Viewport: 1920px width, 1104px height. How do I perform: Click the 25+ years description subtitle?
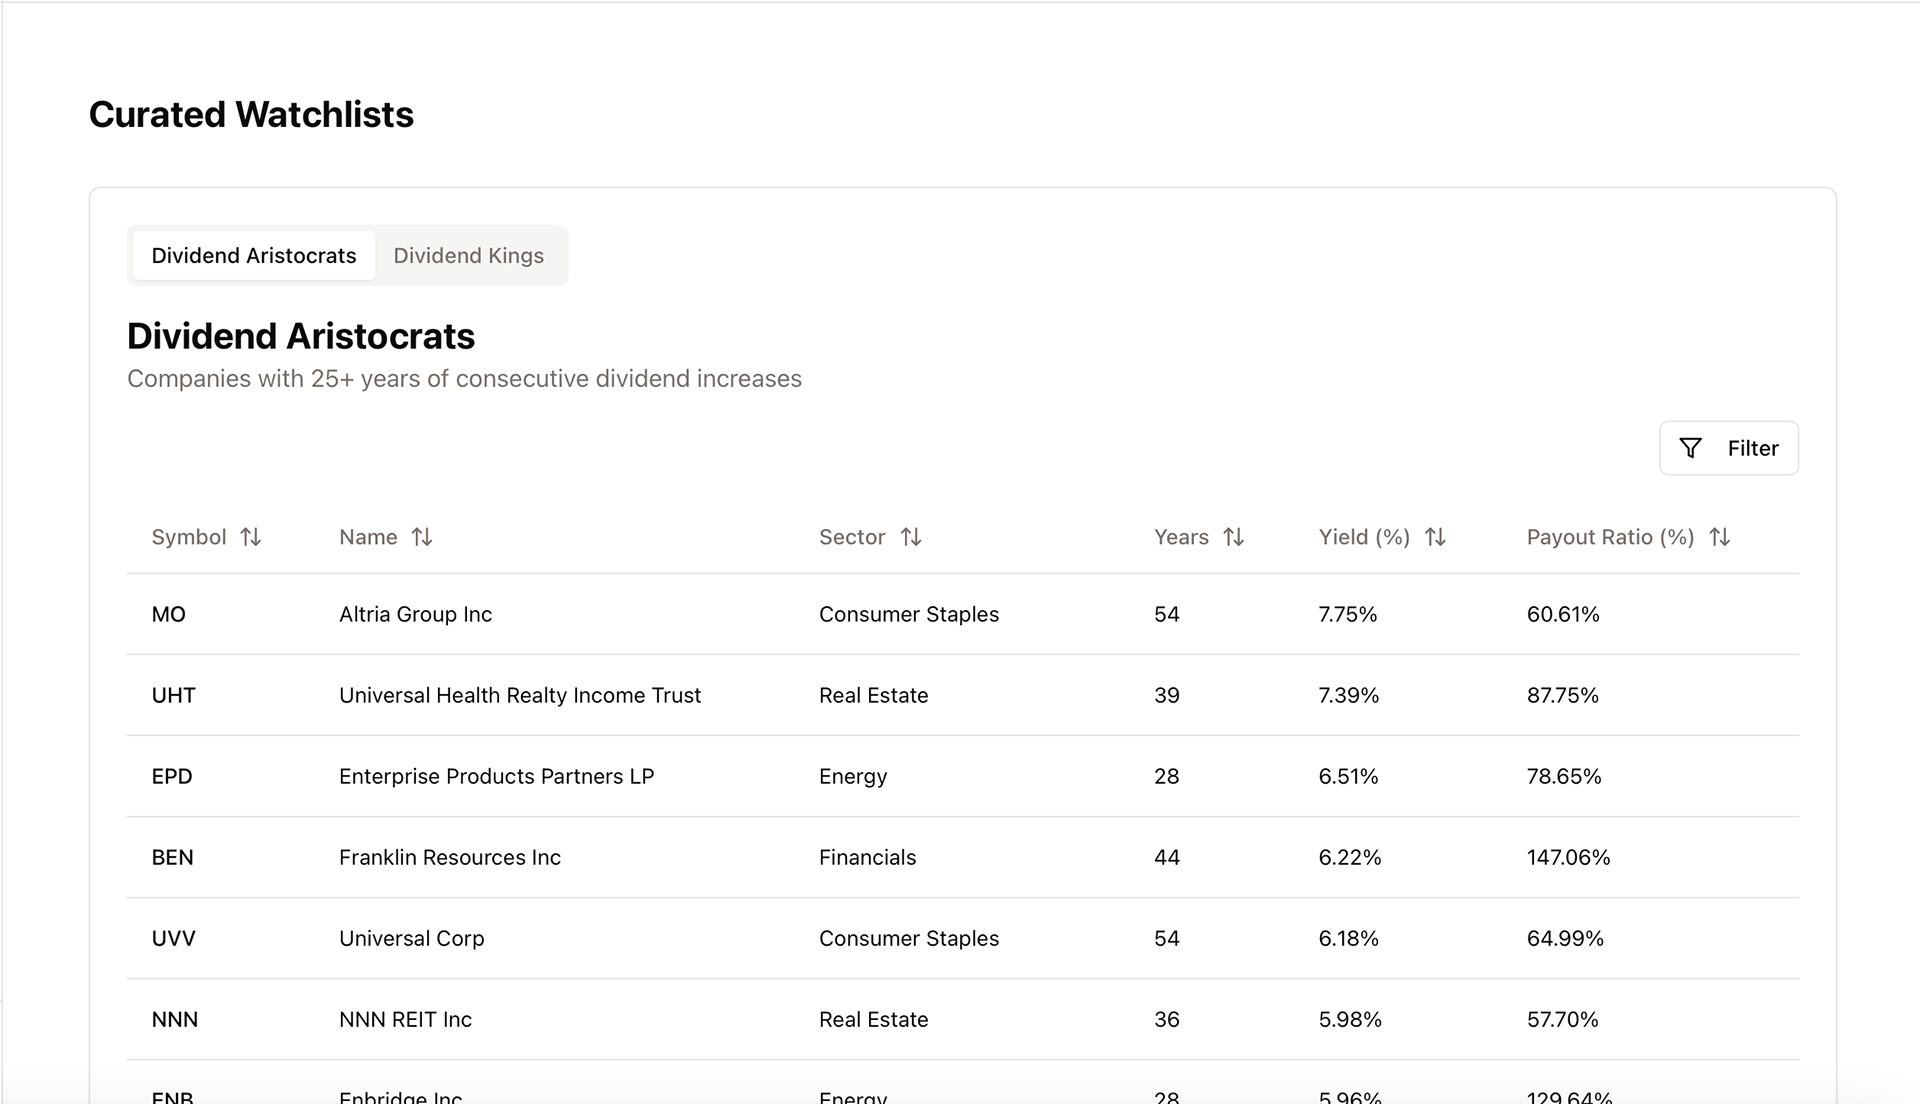[x=464, y=379]
